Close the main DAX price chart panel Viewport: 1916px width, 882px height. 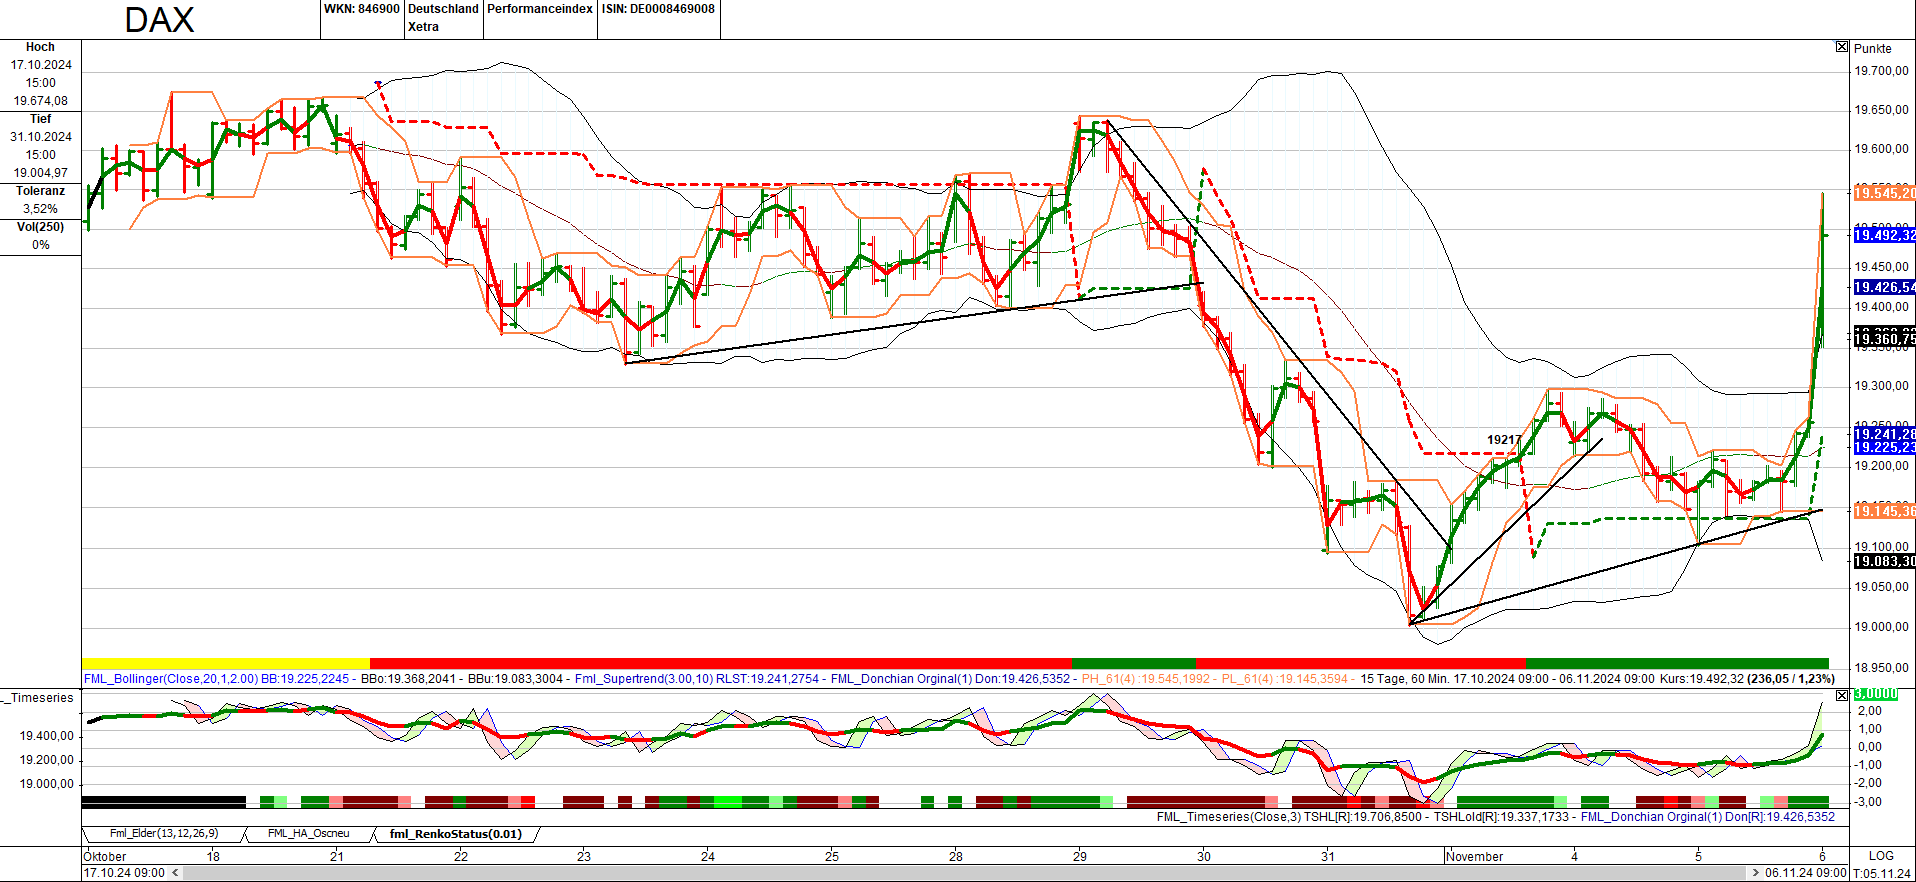tap(1841, 47)
